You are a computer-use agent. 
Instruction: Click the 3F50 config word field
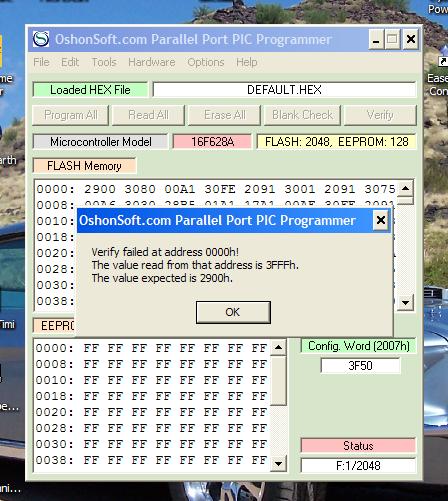[360, 366]
